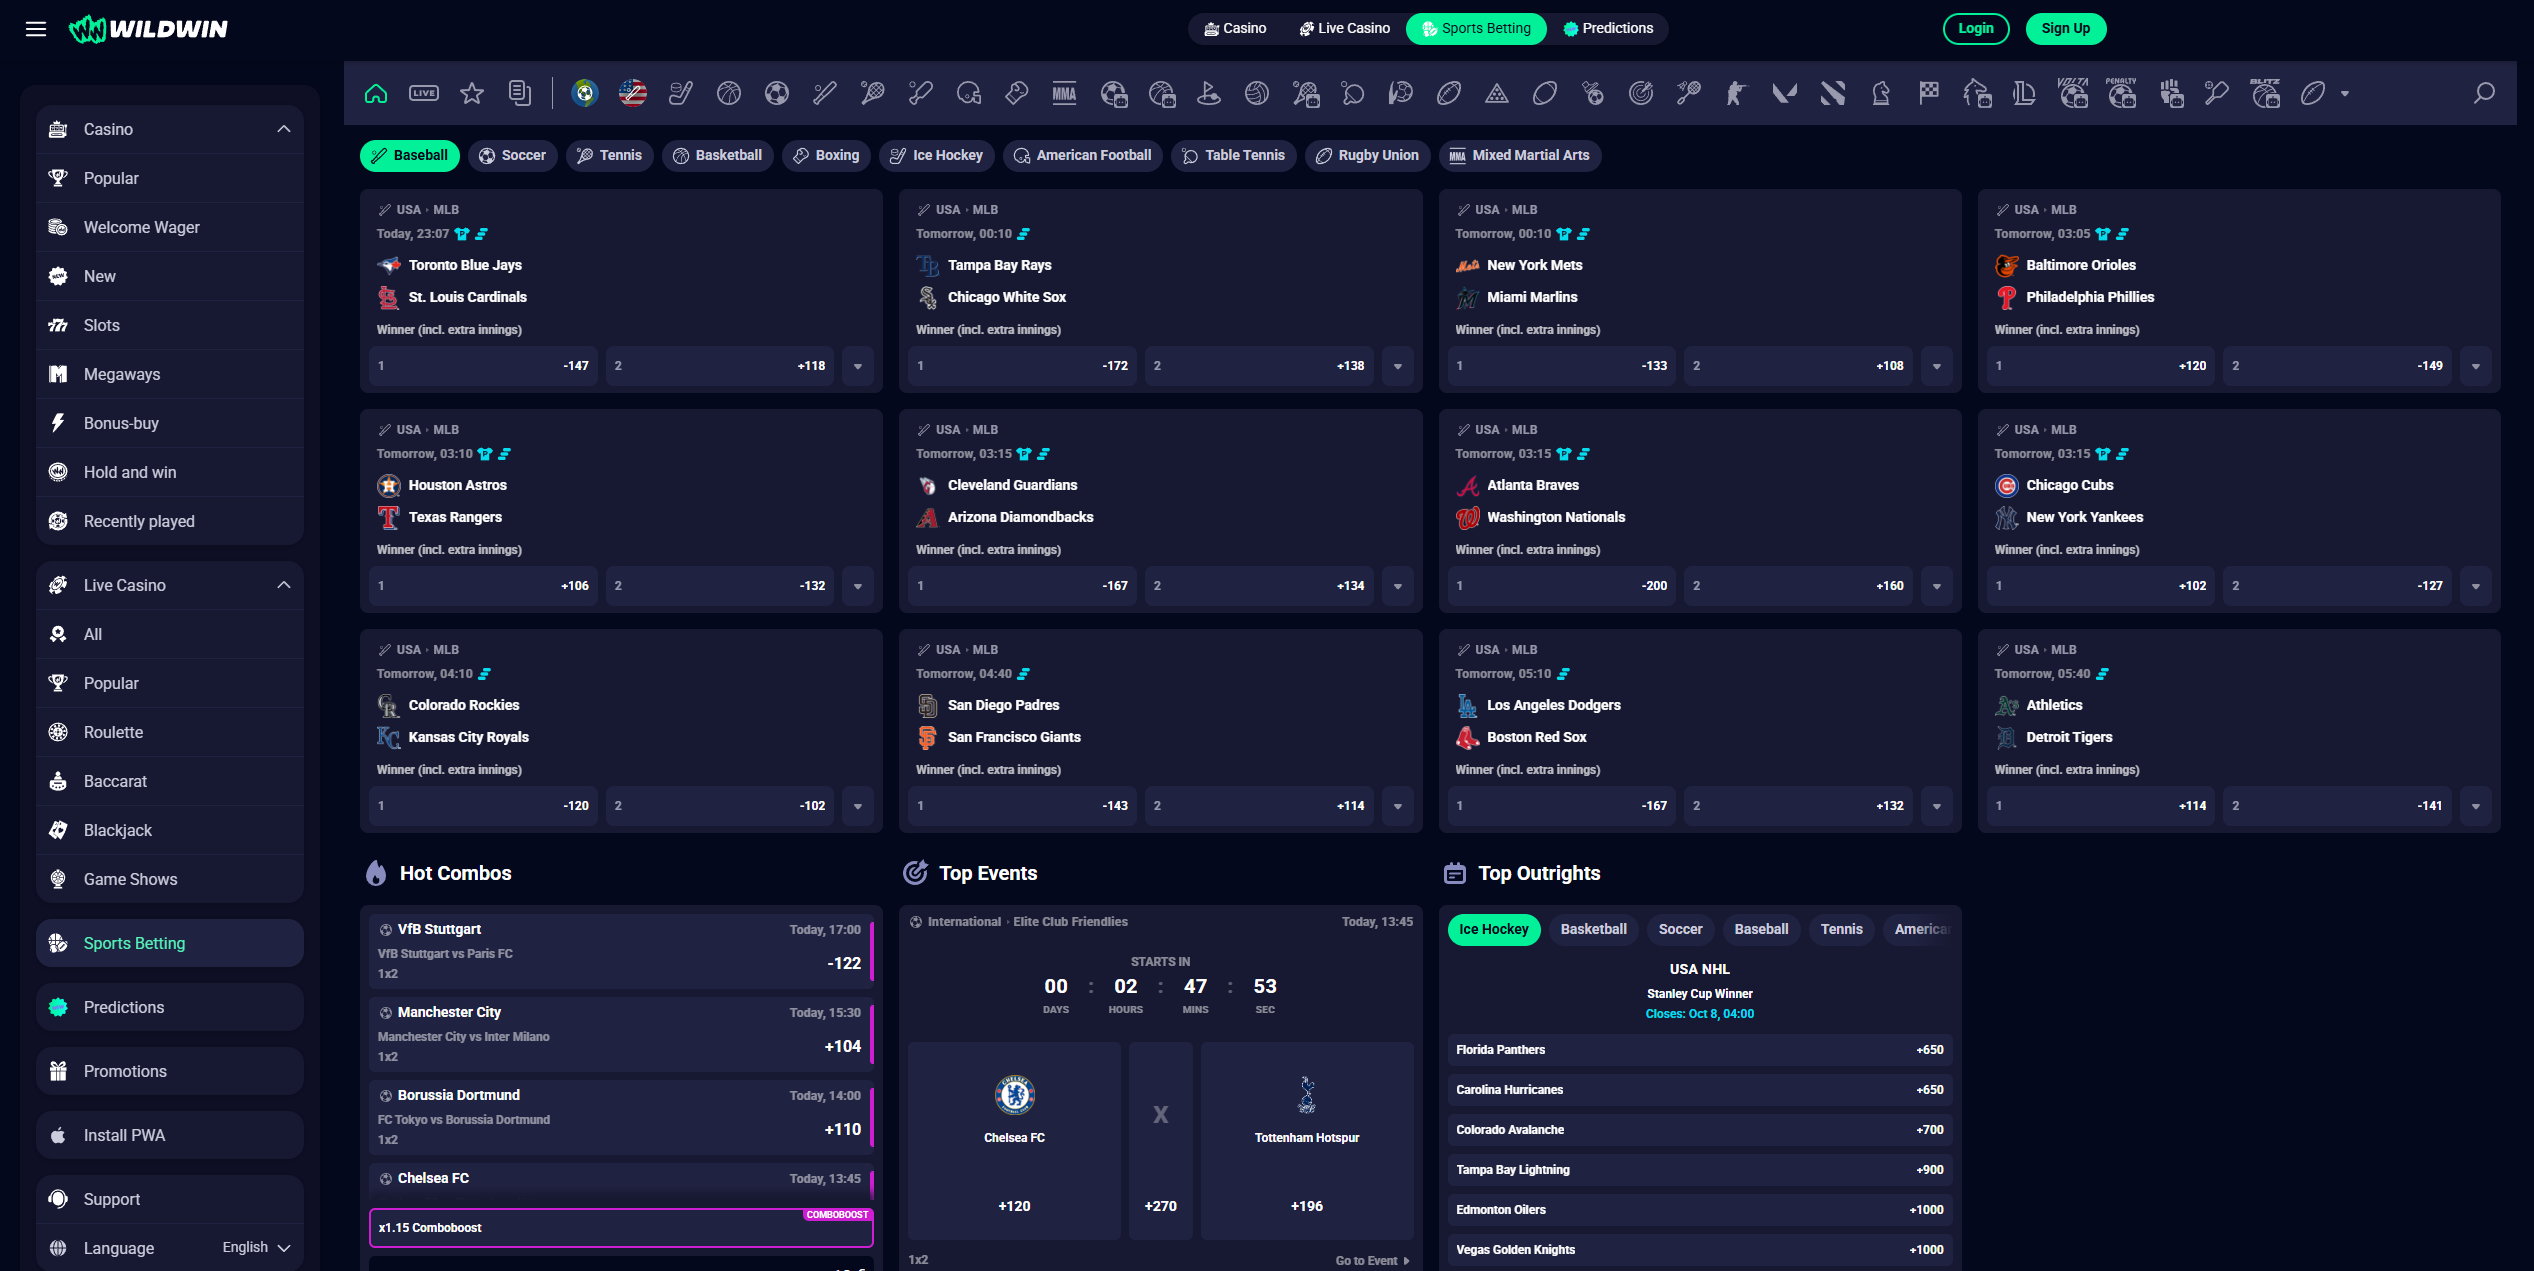Select the basketball icon in sports toolbar
Screen dimensions: 2534x1271
click(729, 94)
